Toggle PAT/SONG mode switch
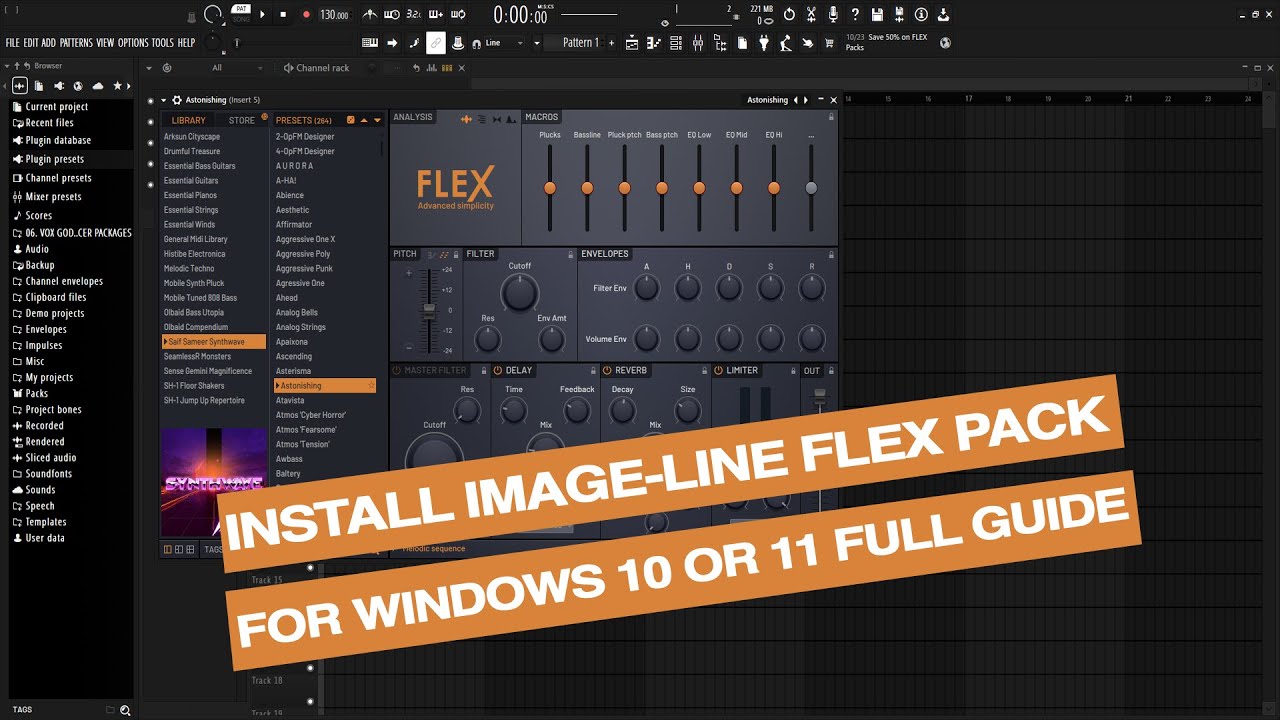The height and width of the screenshot is (720, 1280). pos(241,14)
